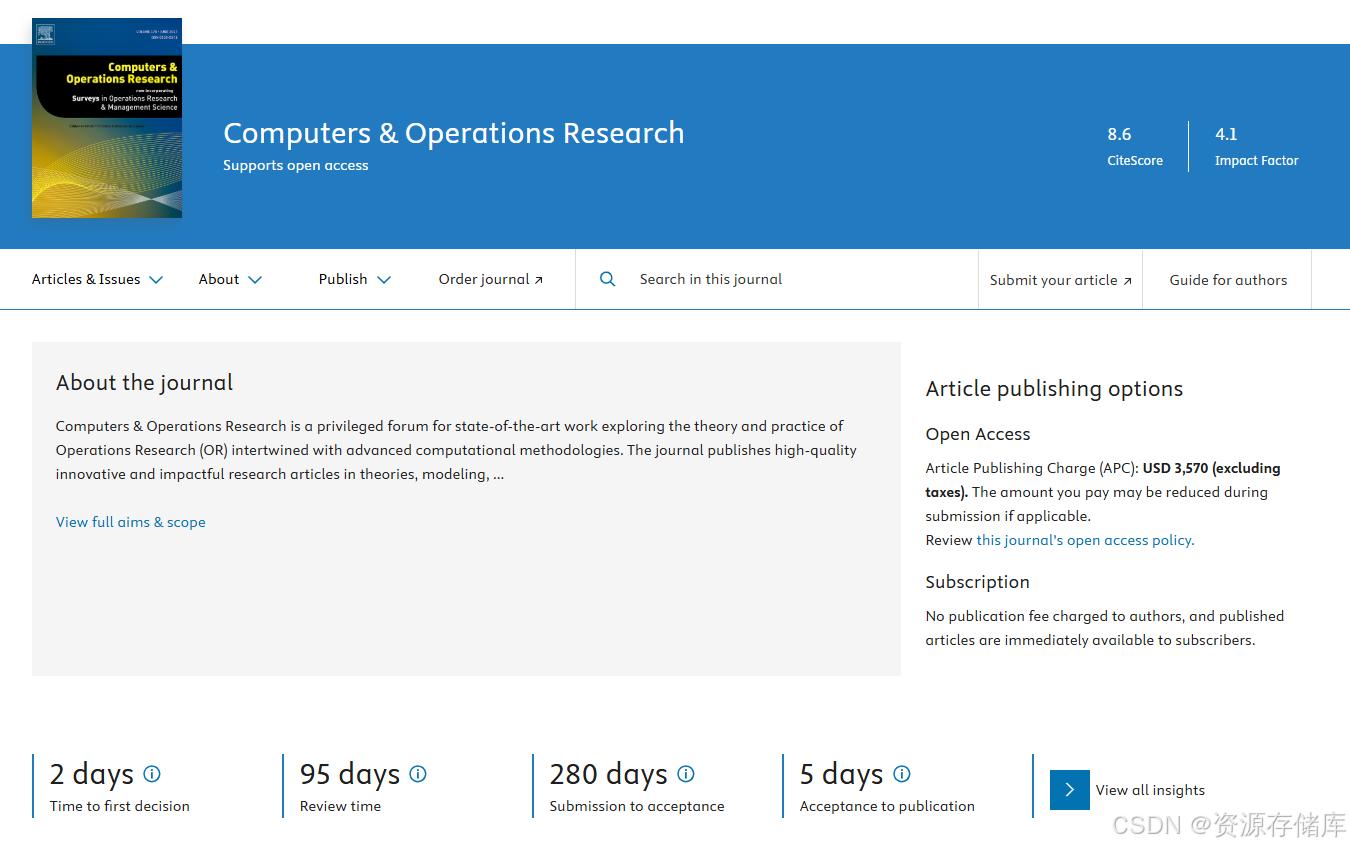1350x848 pixels.
Task: Open the About dropdown menu
Action: 229,279
